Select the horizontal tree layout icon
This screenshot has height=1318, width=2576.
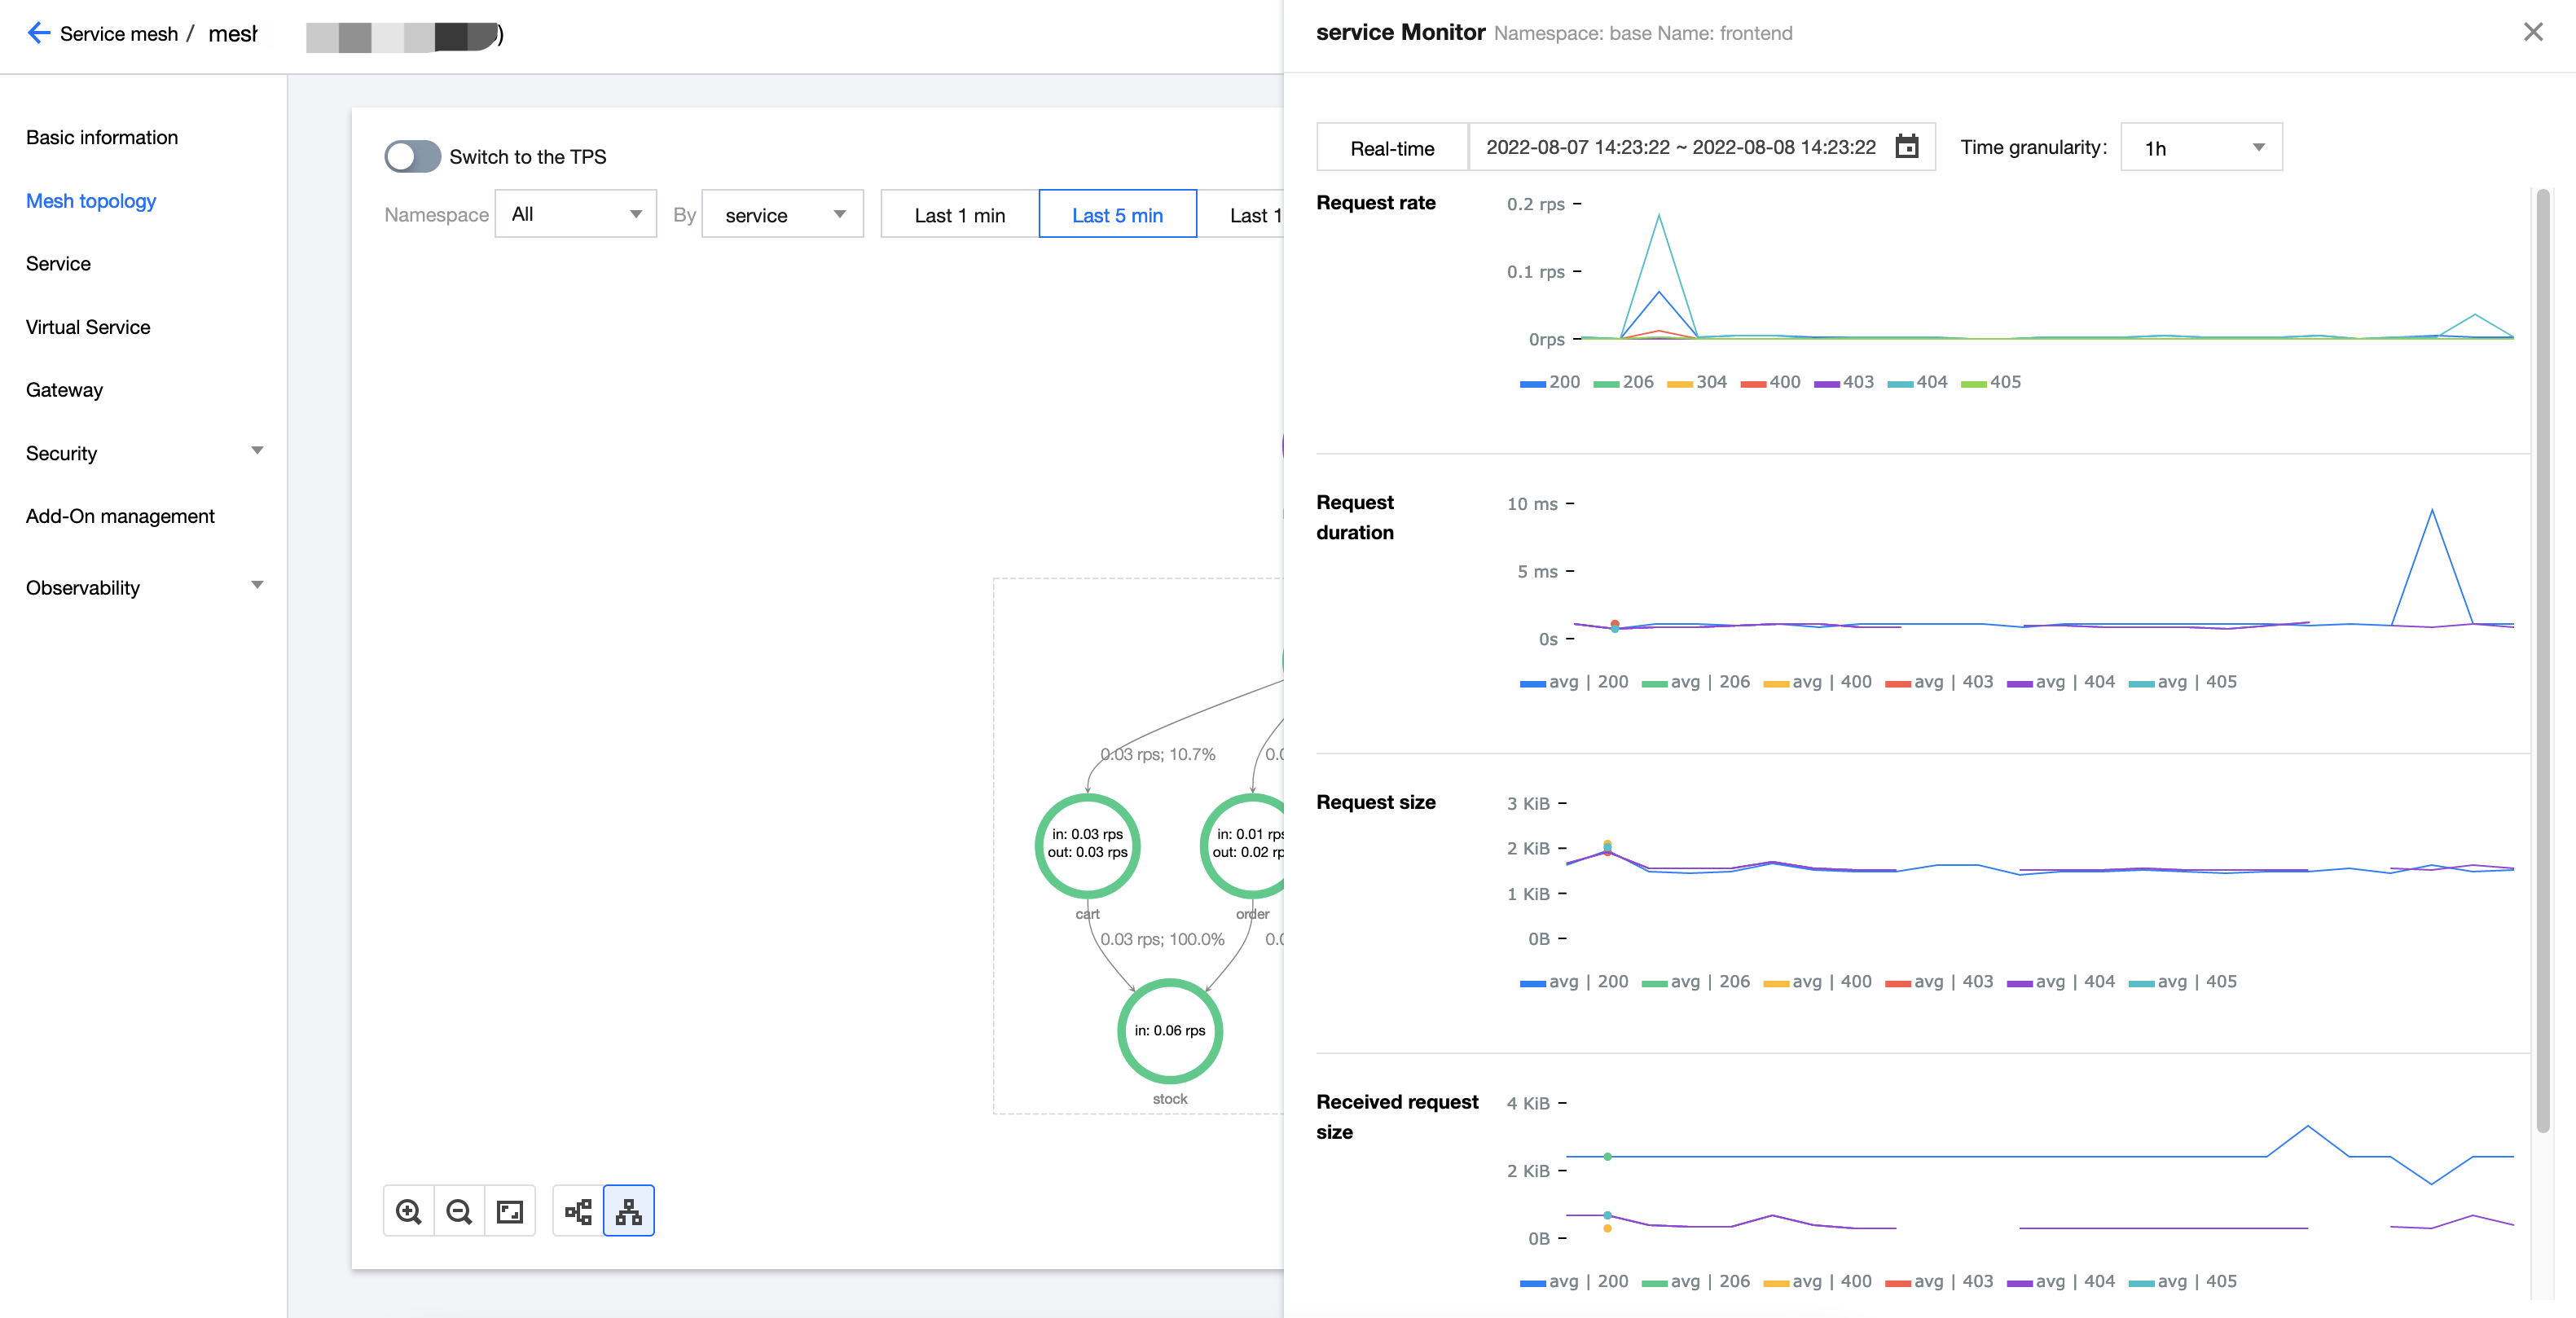pos(578,1211)
